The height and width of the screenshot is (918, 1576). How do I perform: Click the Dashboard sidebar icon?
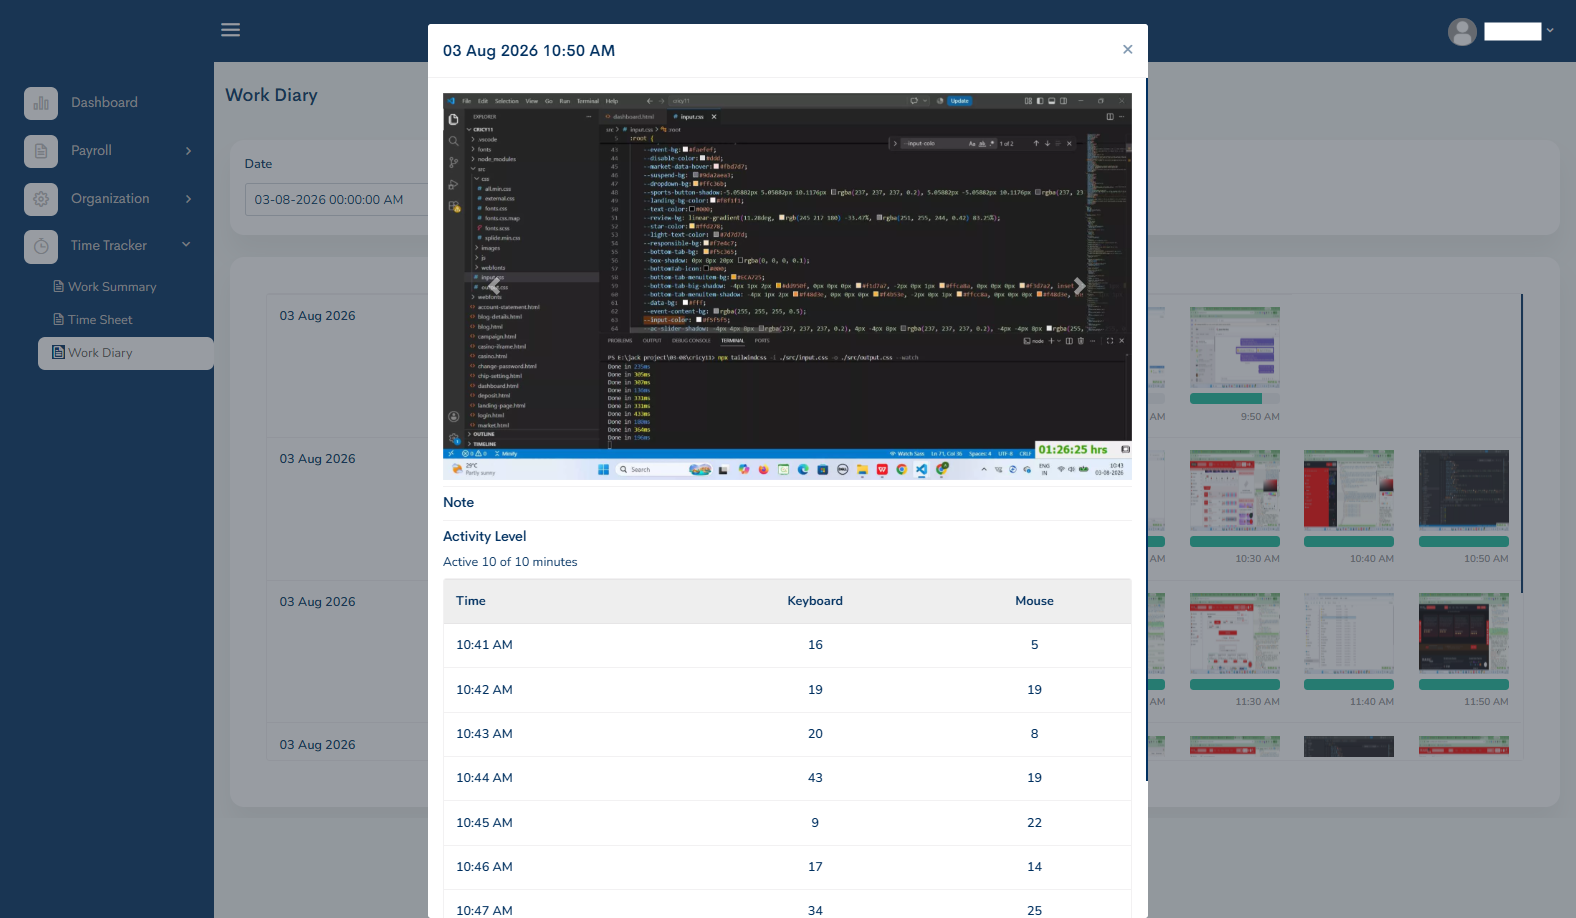click(x=41, y=103)
